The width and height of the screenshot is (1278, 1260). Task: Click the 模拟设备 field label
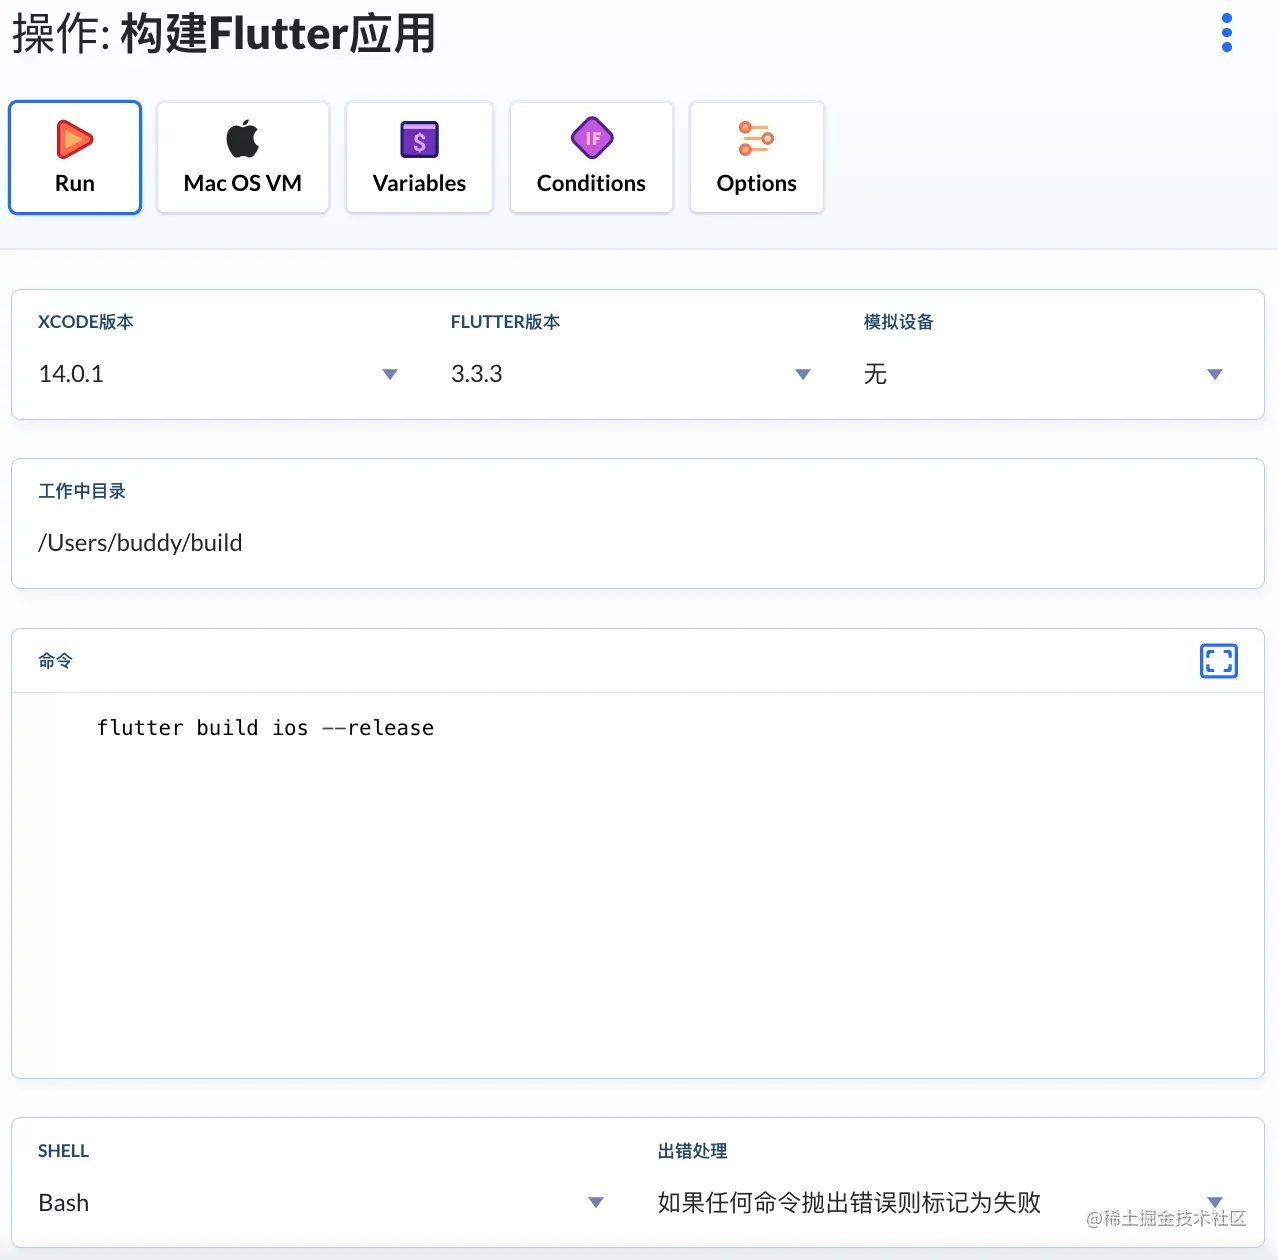point(898,322)
